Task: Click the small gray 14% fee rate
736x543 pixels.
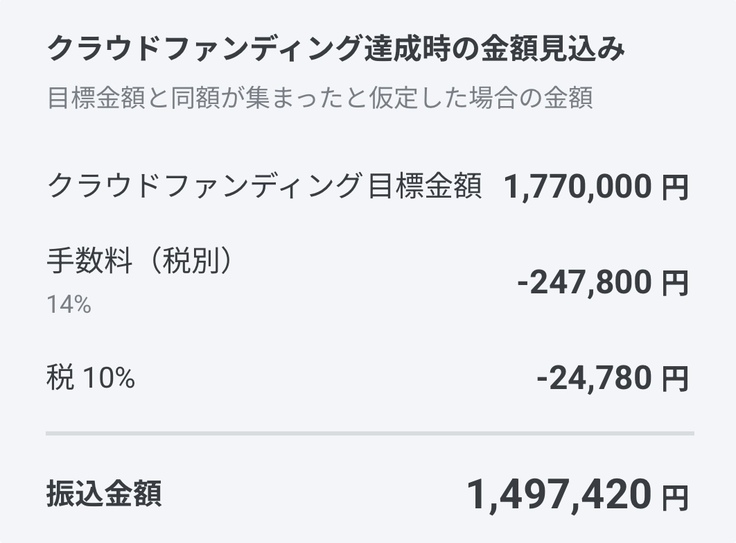Action: point(69,304)
